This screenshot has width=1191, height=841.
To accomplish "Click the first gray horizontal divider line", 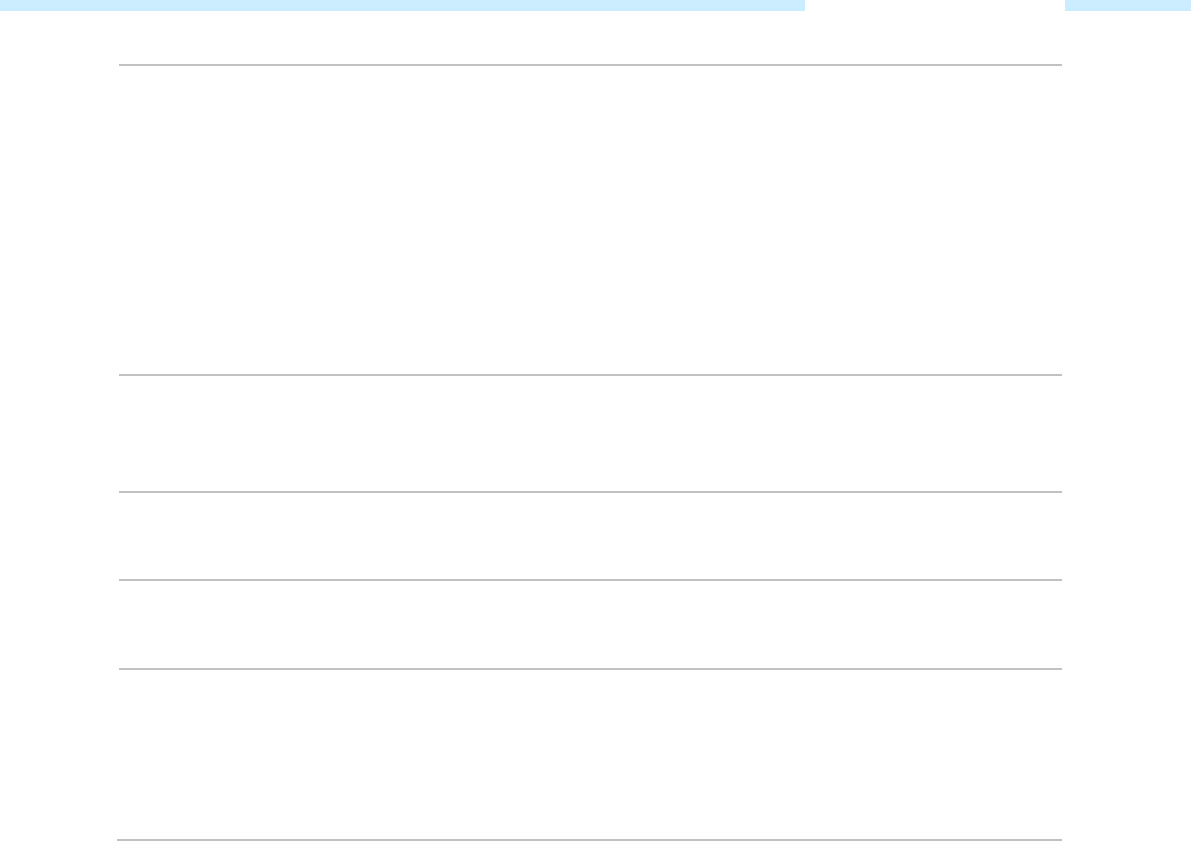I will pyautogui.click(x=590, y=65).
